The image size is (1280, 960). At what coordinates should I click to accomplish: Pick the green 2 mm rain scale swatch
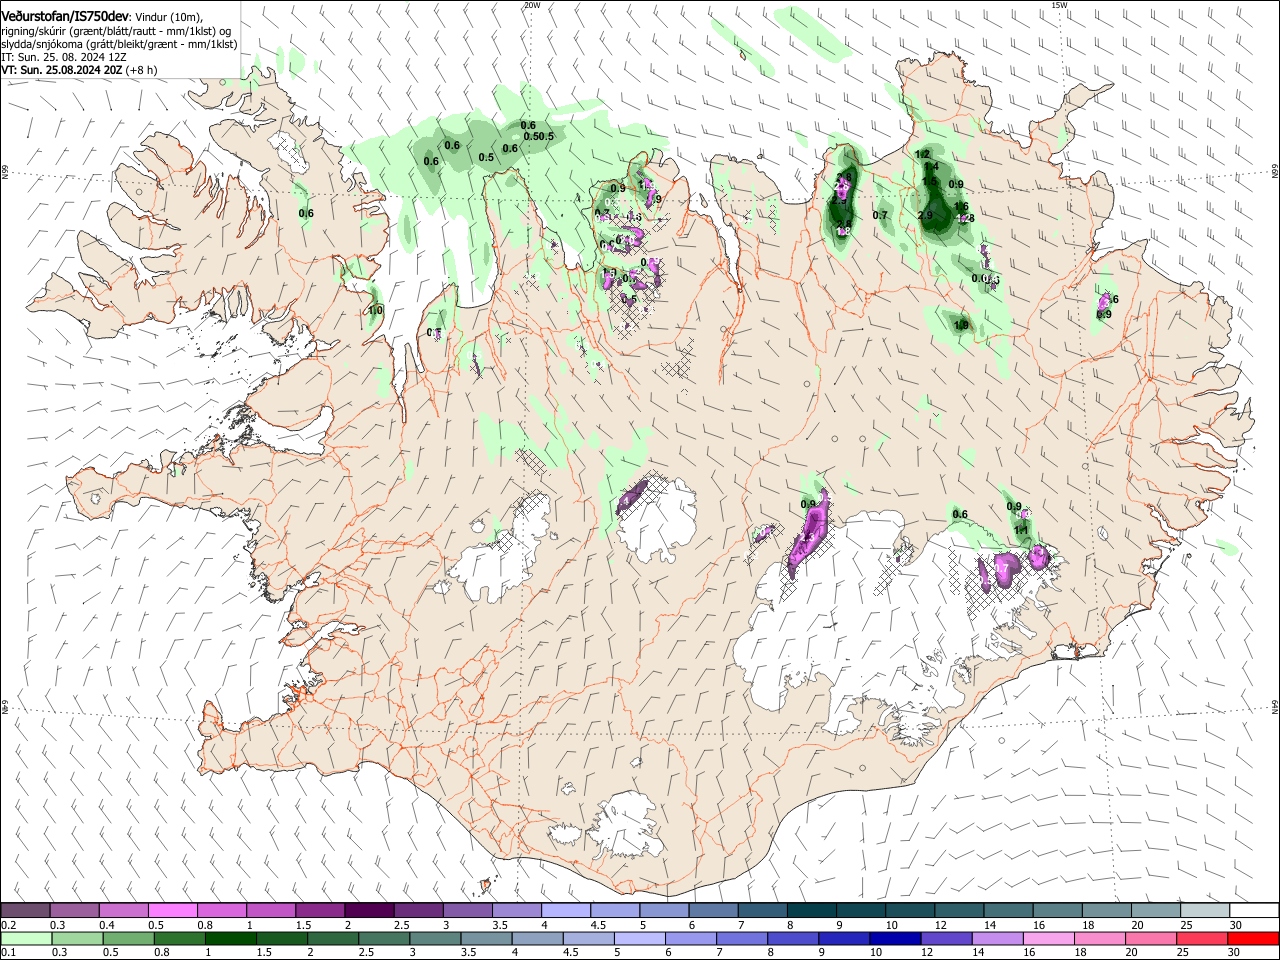(x=333, y=938)
